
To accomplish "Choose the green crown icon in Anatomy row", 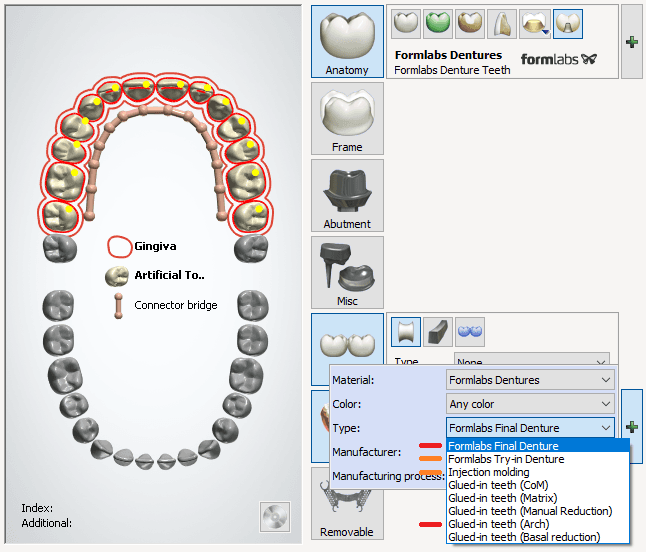I will (437, 23).
